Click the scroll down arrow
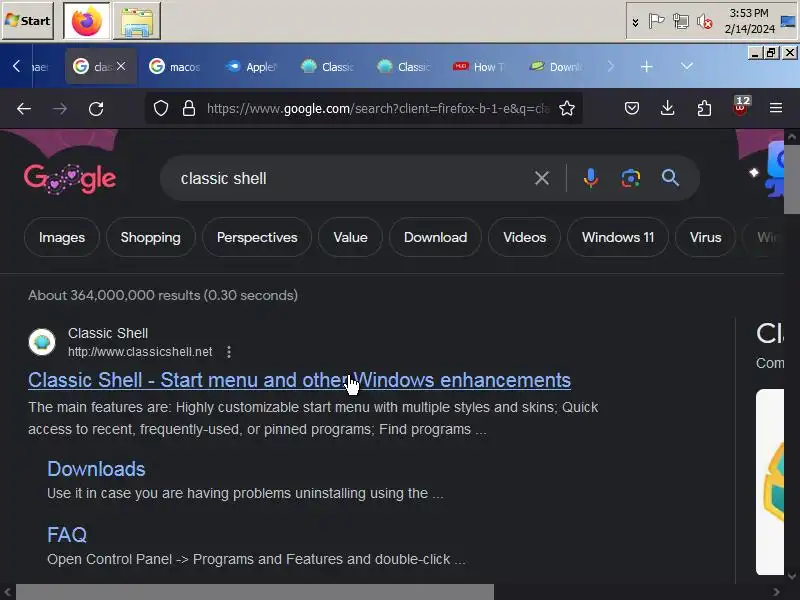The height and width of the screenshot is (600, 800). click(x=792, y=577)
